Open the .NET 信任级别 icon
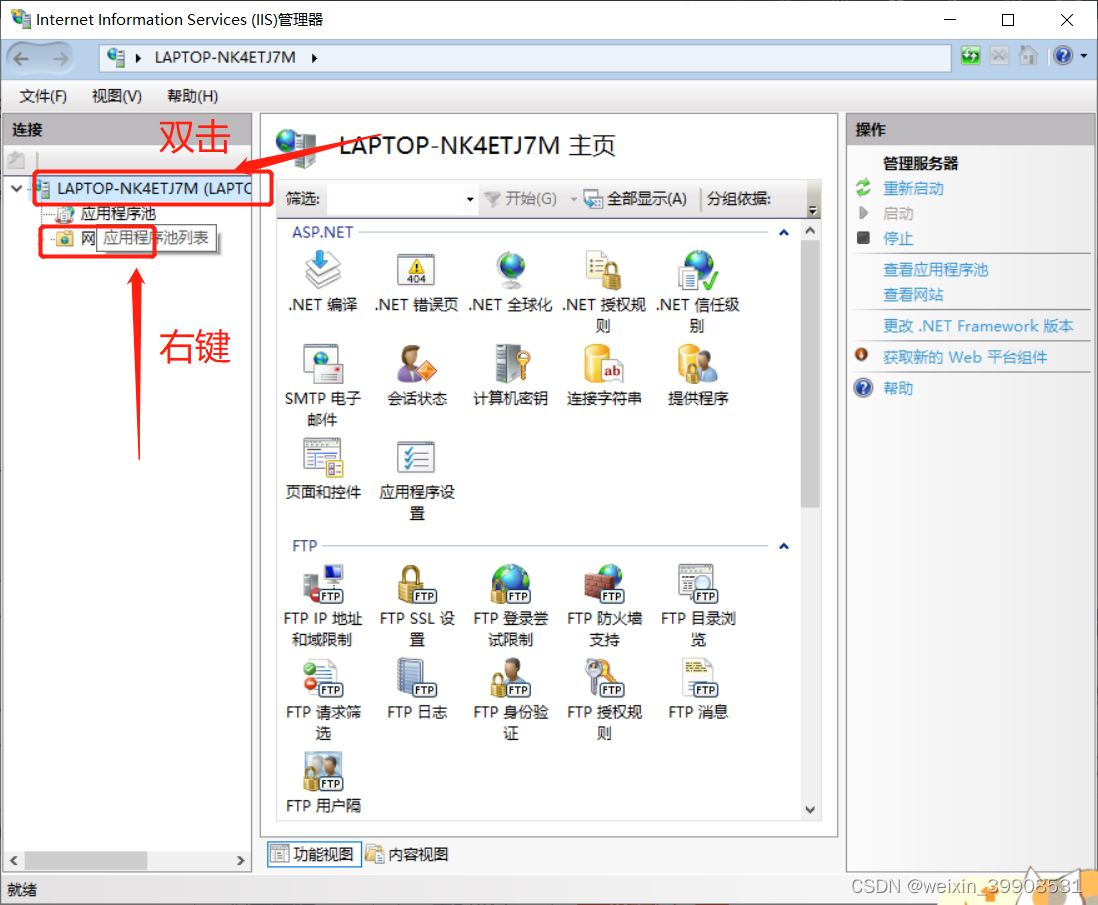Image resolution: width=1098 pixels, height=905 pixels. pos(697,270)
